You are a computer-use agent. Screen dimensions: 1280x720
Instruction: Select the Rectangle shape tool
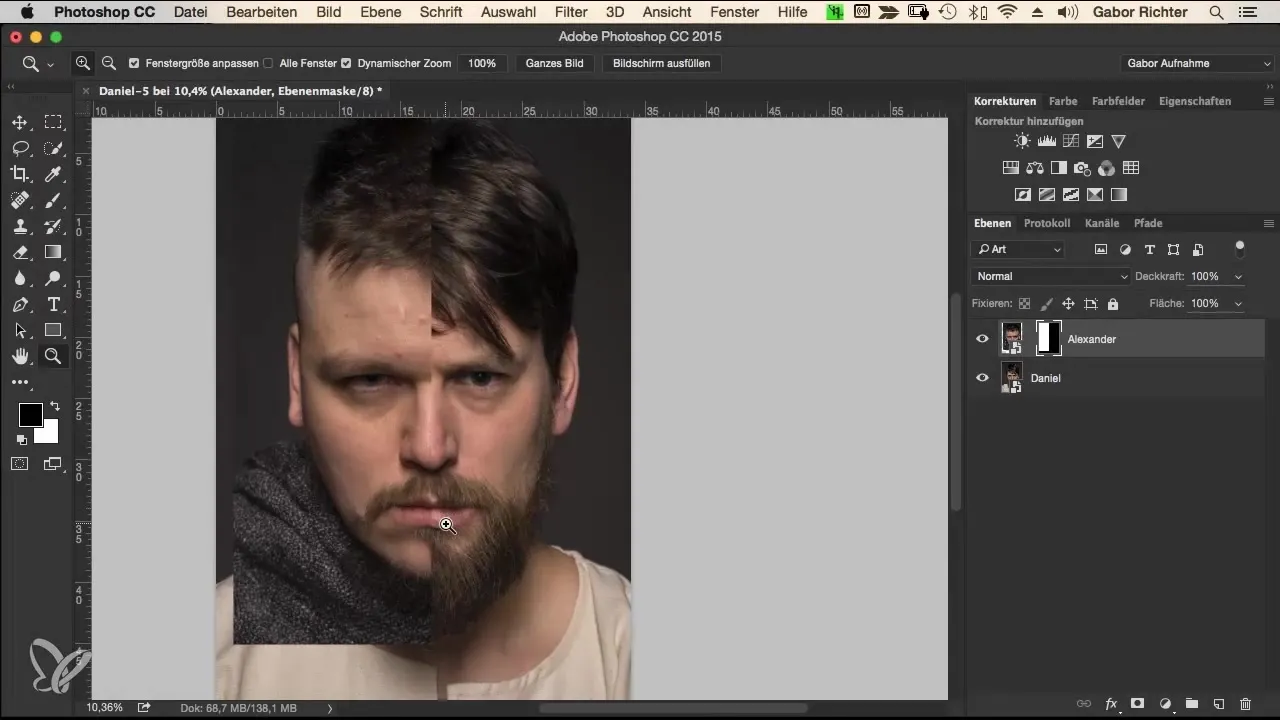pos(53,330)
